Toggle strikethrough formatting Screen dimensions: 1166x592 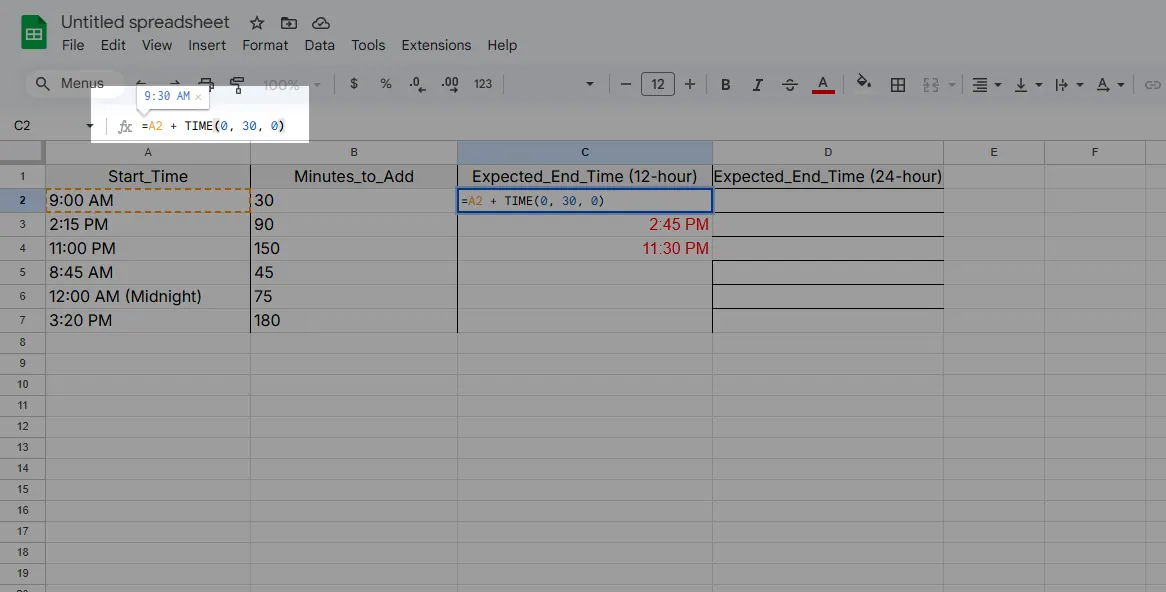pyautogui.click(x=790, y=85)
